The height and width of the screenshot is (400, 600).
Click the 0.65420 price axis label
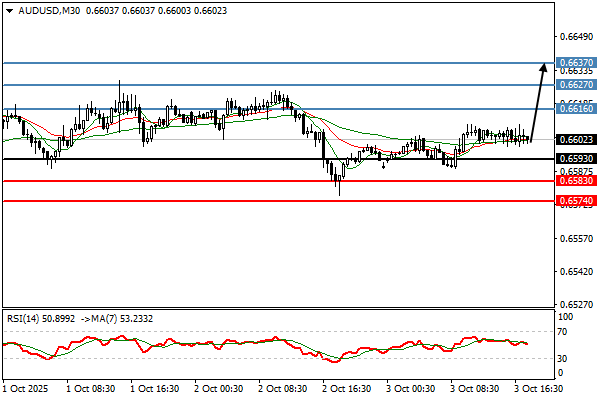(576, 272)
